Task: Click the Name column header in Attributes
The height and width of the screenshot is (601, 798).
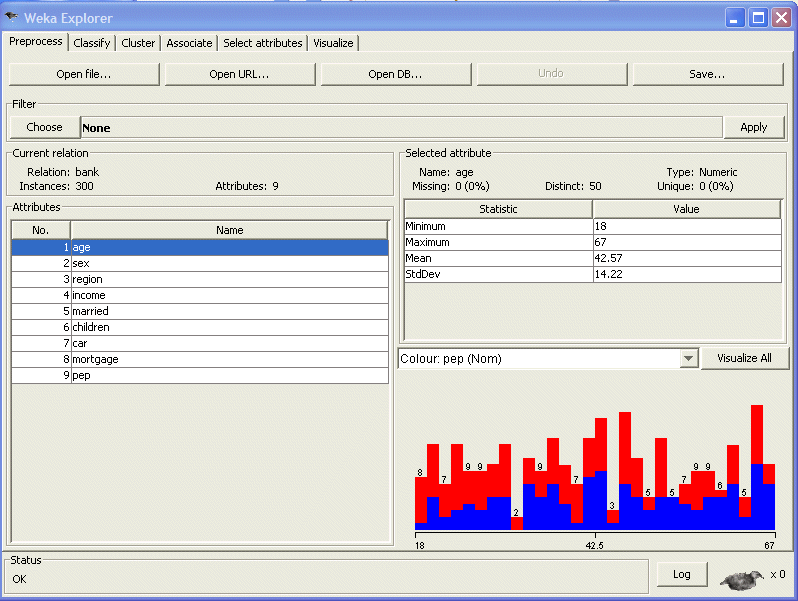Action: tap(229, 230)
